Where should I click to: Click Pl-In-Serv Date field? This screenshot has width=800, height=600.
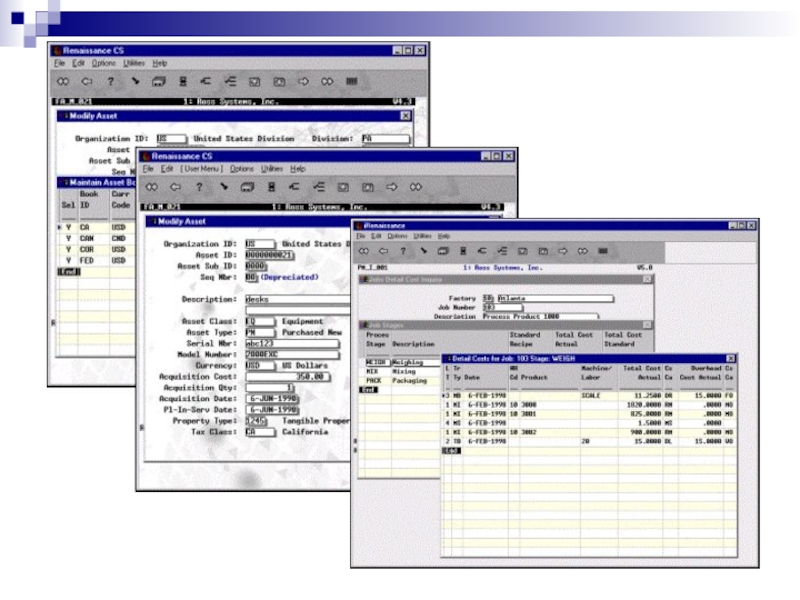pyautogui.click(x=271, y=410)
